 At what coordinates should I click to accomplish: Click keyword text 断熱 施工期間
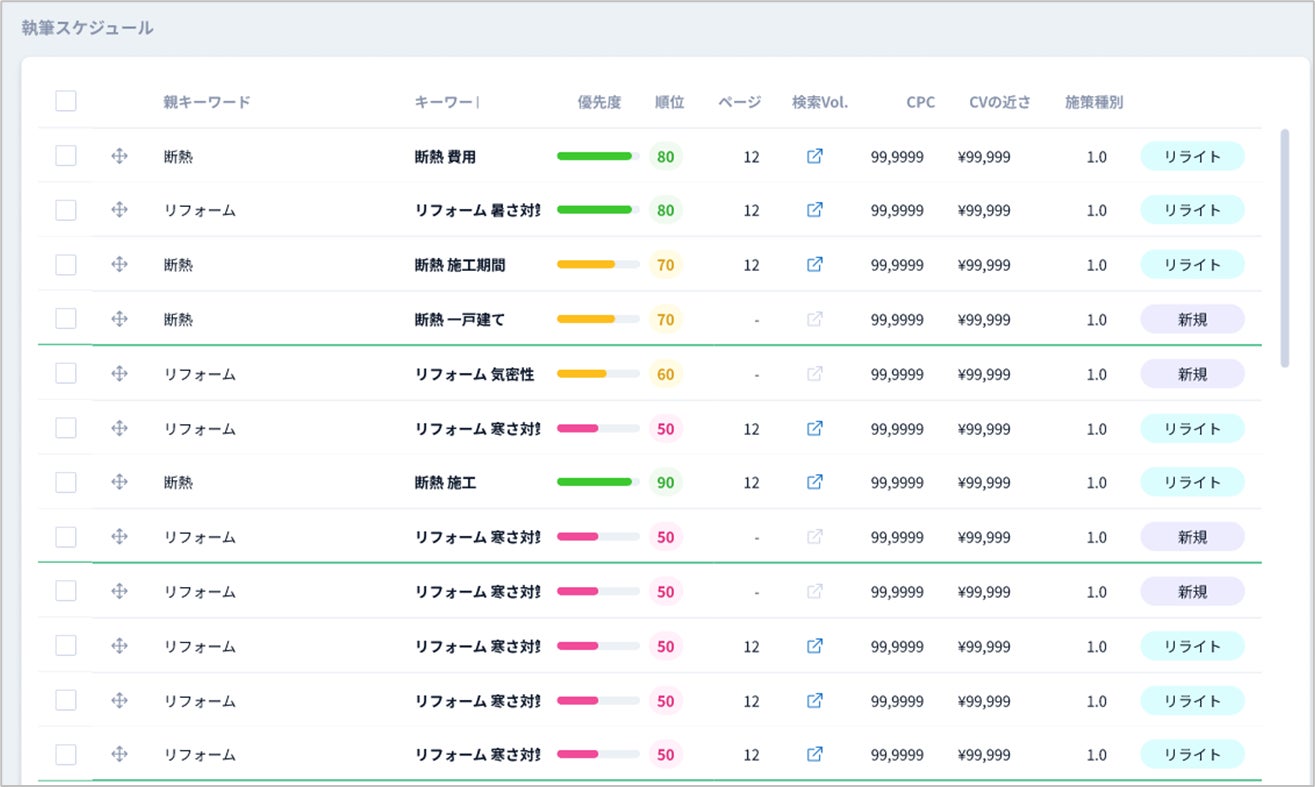coord(460,265)
